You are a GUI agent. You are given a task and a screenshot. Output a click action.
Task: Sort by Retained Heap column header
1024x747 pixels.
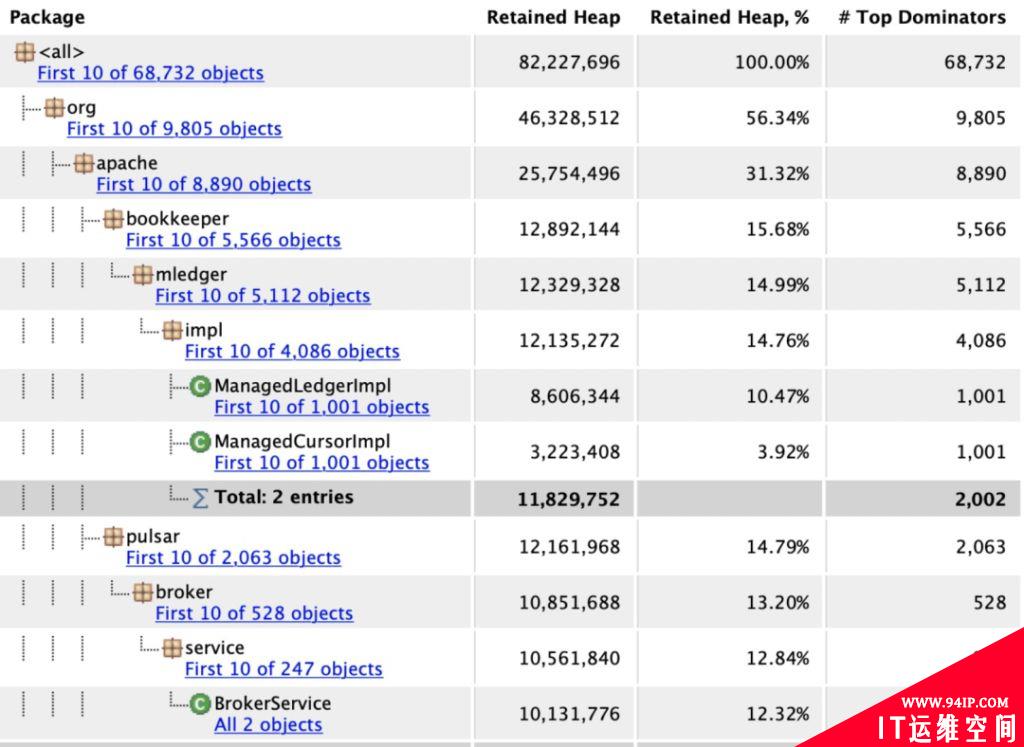coord(553,17)
